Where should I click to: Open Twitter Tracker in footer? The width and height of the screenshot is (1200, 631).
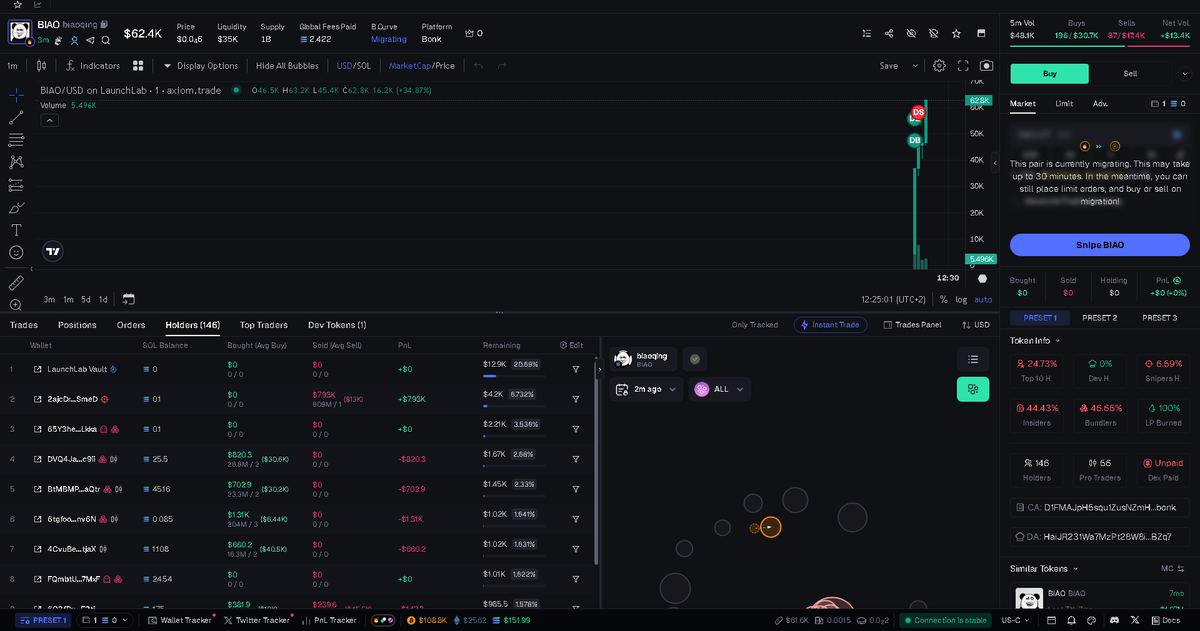(256, 620)
